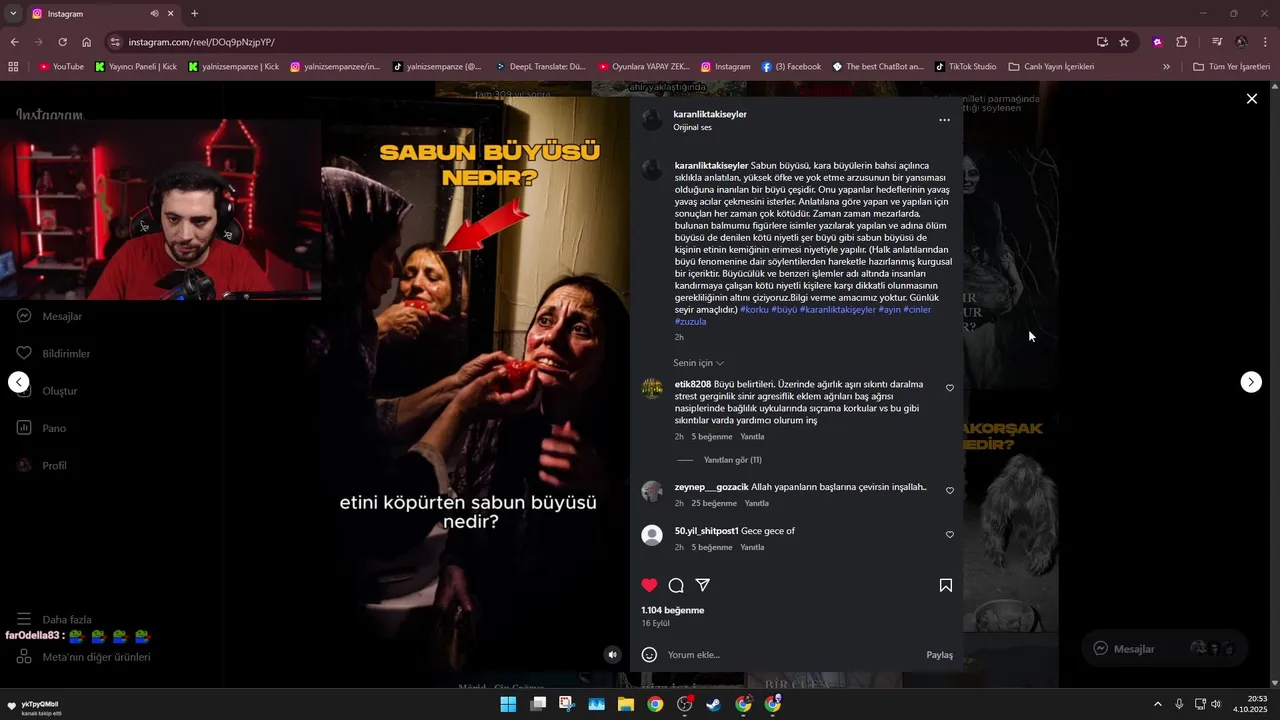Open File Explorer from the taskbar
Screen dimensions: 1280x720
[x=626, y=704]
